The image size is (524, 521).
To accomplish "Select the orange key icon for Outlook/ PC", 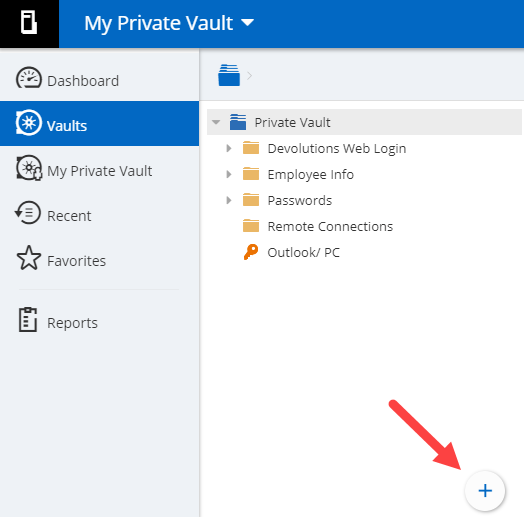I will pos(251,252).
